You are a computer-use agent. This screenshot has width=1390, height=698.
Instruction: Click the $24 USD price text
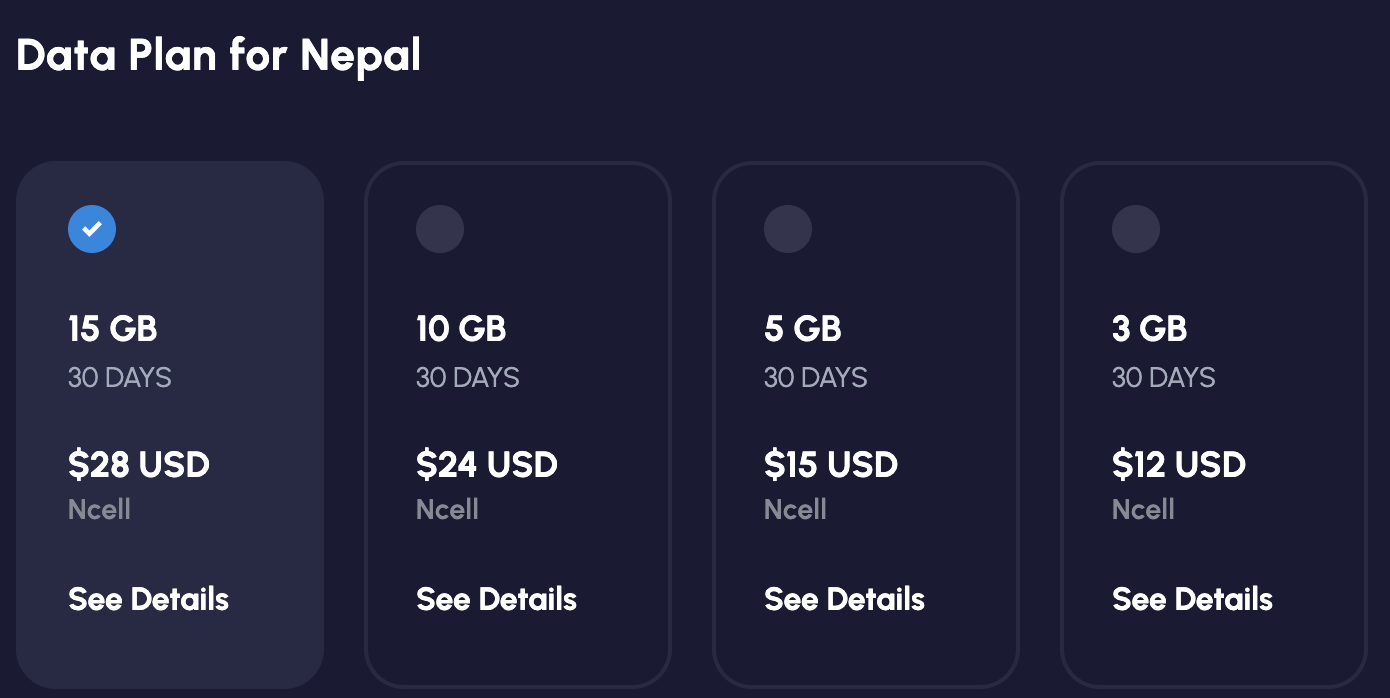point(487,465)
